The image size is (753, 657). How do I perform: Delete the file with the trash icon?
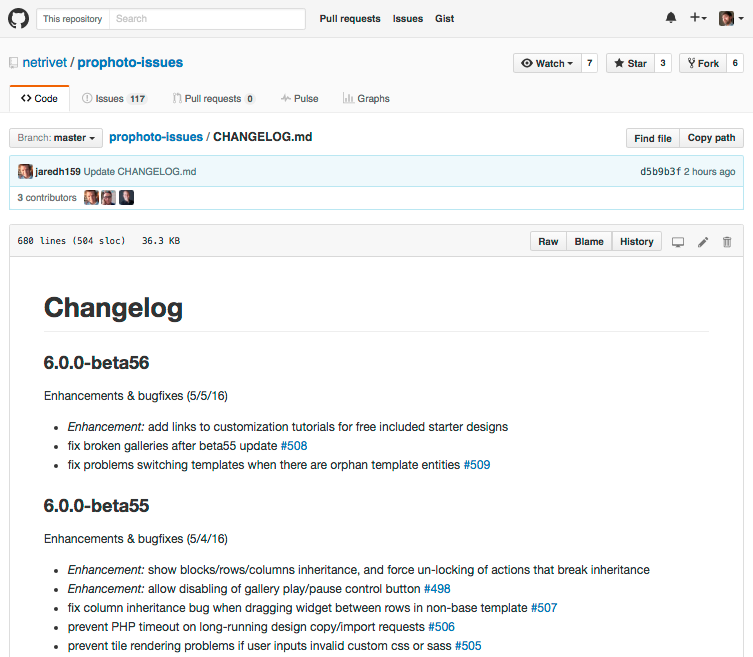coord(727,242)
